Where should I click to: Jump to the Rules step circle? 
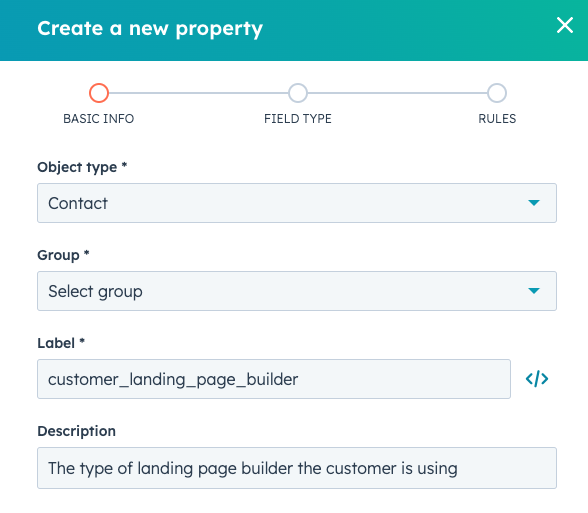click(497, 93)
